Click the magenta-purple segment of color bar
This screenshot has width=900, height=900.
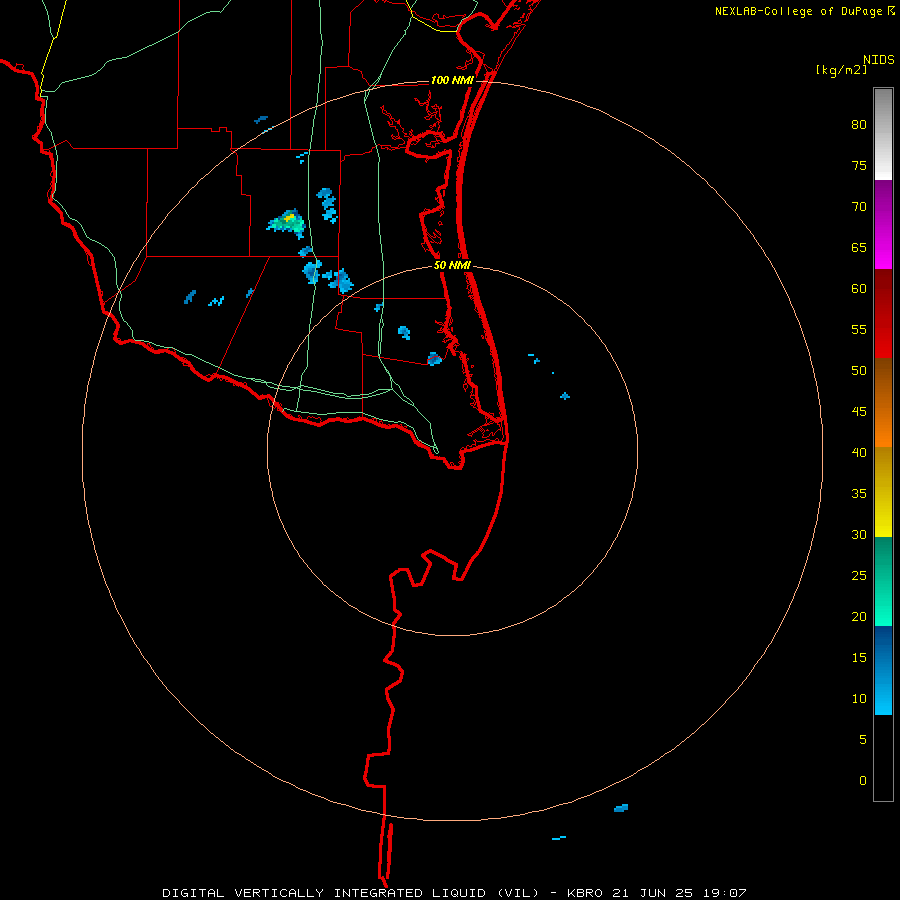tap(883, 225)
